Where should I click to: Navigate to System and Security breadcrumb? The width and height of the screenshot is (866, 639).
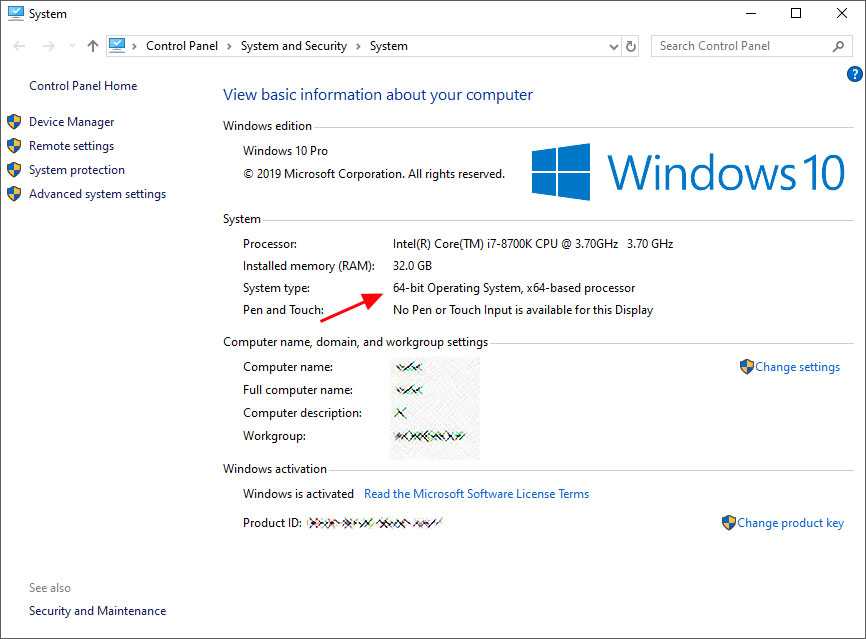293,45
